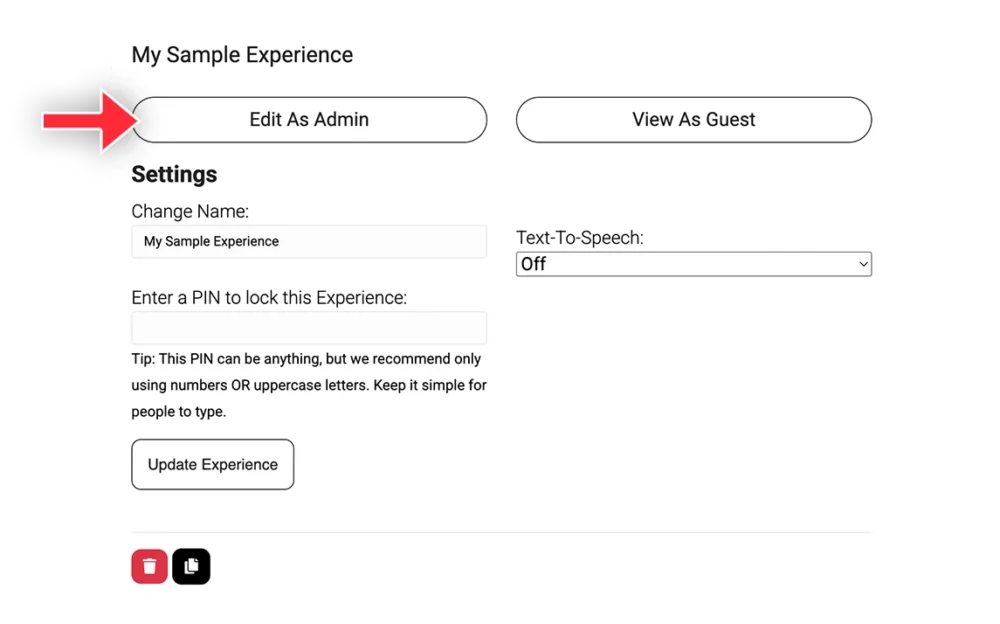The width and height of the screenshot is (1000, 624).
Task: Click the red arrow pointing at Edit As Admin
Action: [89, 121]
